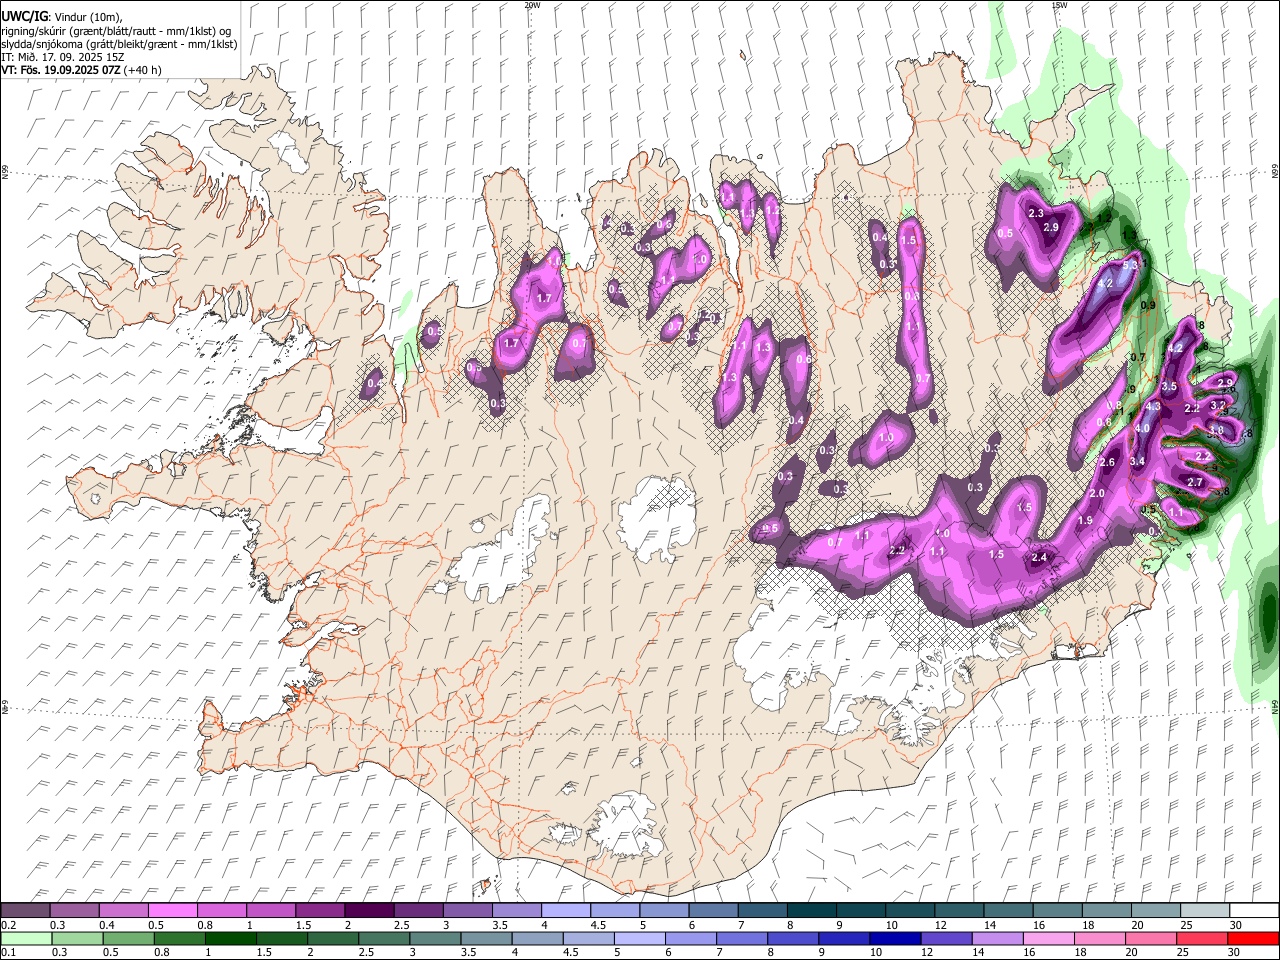Viewport: 1280px width, 960px height.
Task: Click the '15W' longitude label at top
Action: 1058,5
